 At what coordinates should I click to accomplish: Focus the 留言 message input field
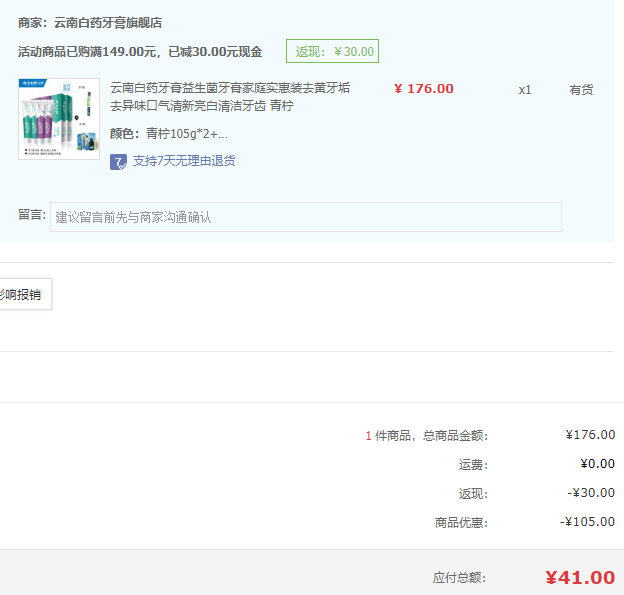point(306,217)
